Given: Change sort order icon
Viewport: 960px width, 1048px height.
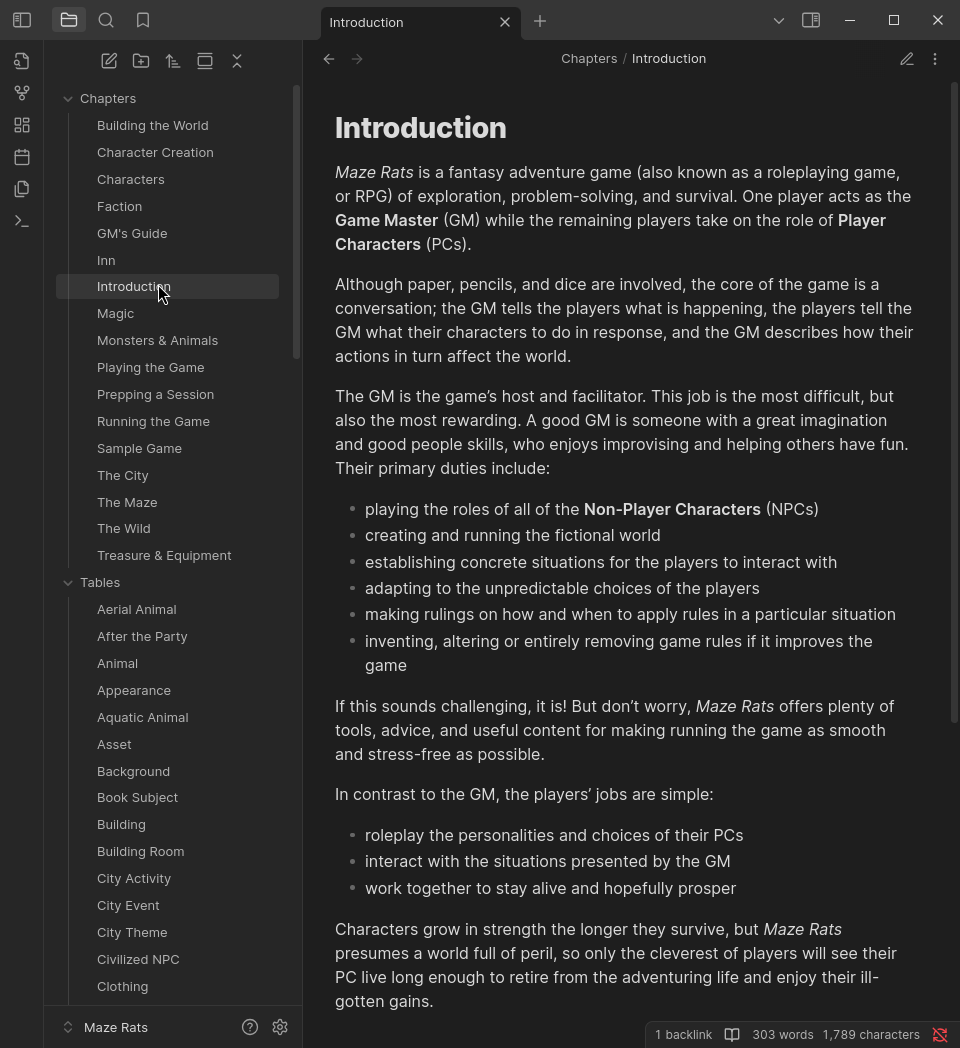Looking at the screenshot, I should [x=173, y=61].
